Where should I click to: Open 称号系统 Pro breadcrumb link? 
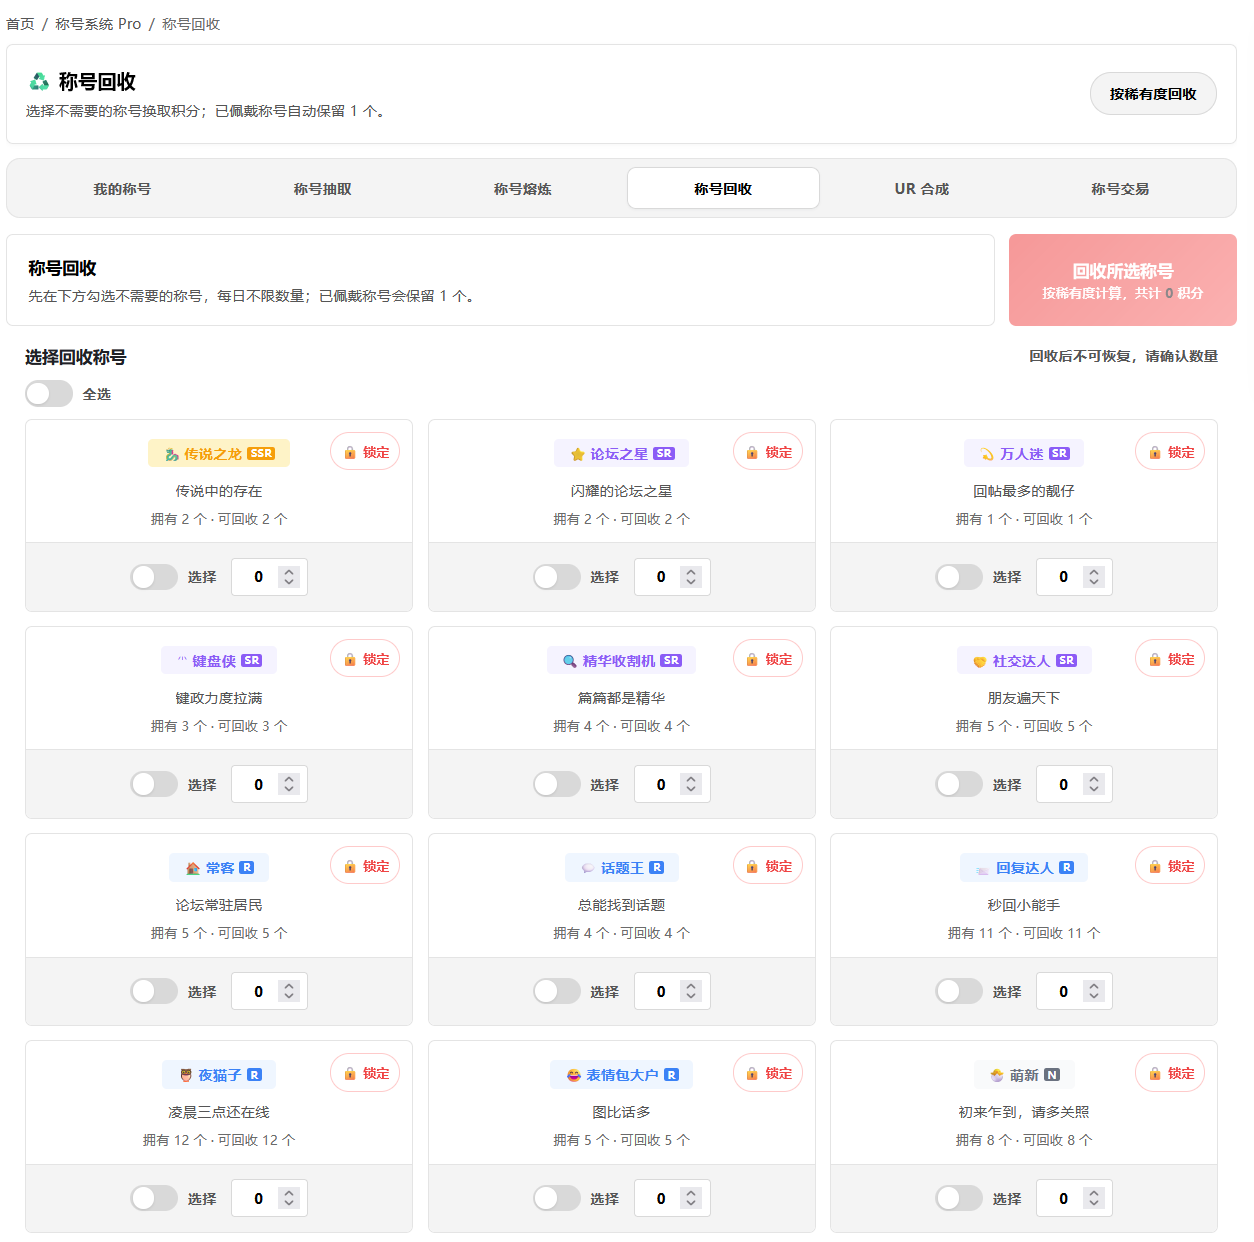(98, 24)
